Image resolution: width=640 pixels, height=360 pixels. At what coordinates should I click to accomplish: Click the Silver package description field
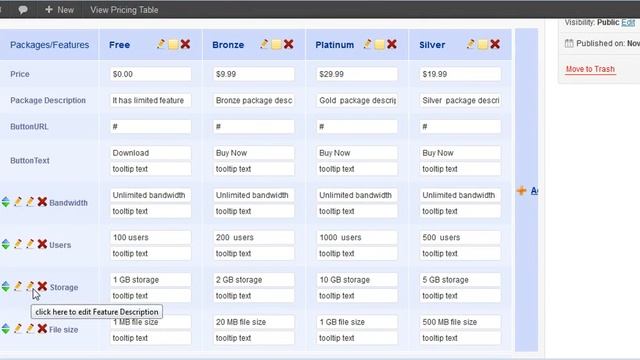click(x=460, y=100)
